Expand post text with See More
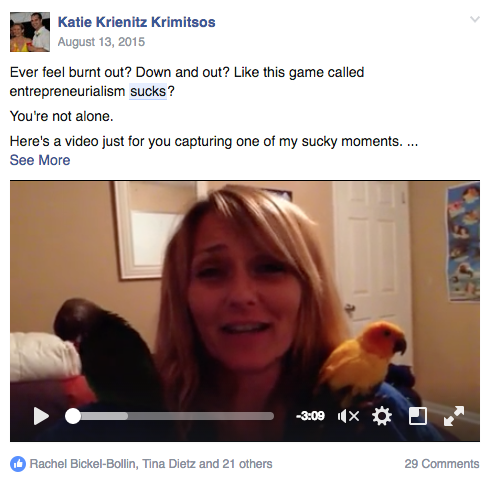The width and height of the screenshot is (489, 479). coord(40,160)
